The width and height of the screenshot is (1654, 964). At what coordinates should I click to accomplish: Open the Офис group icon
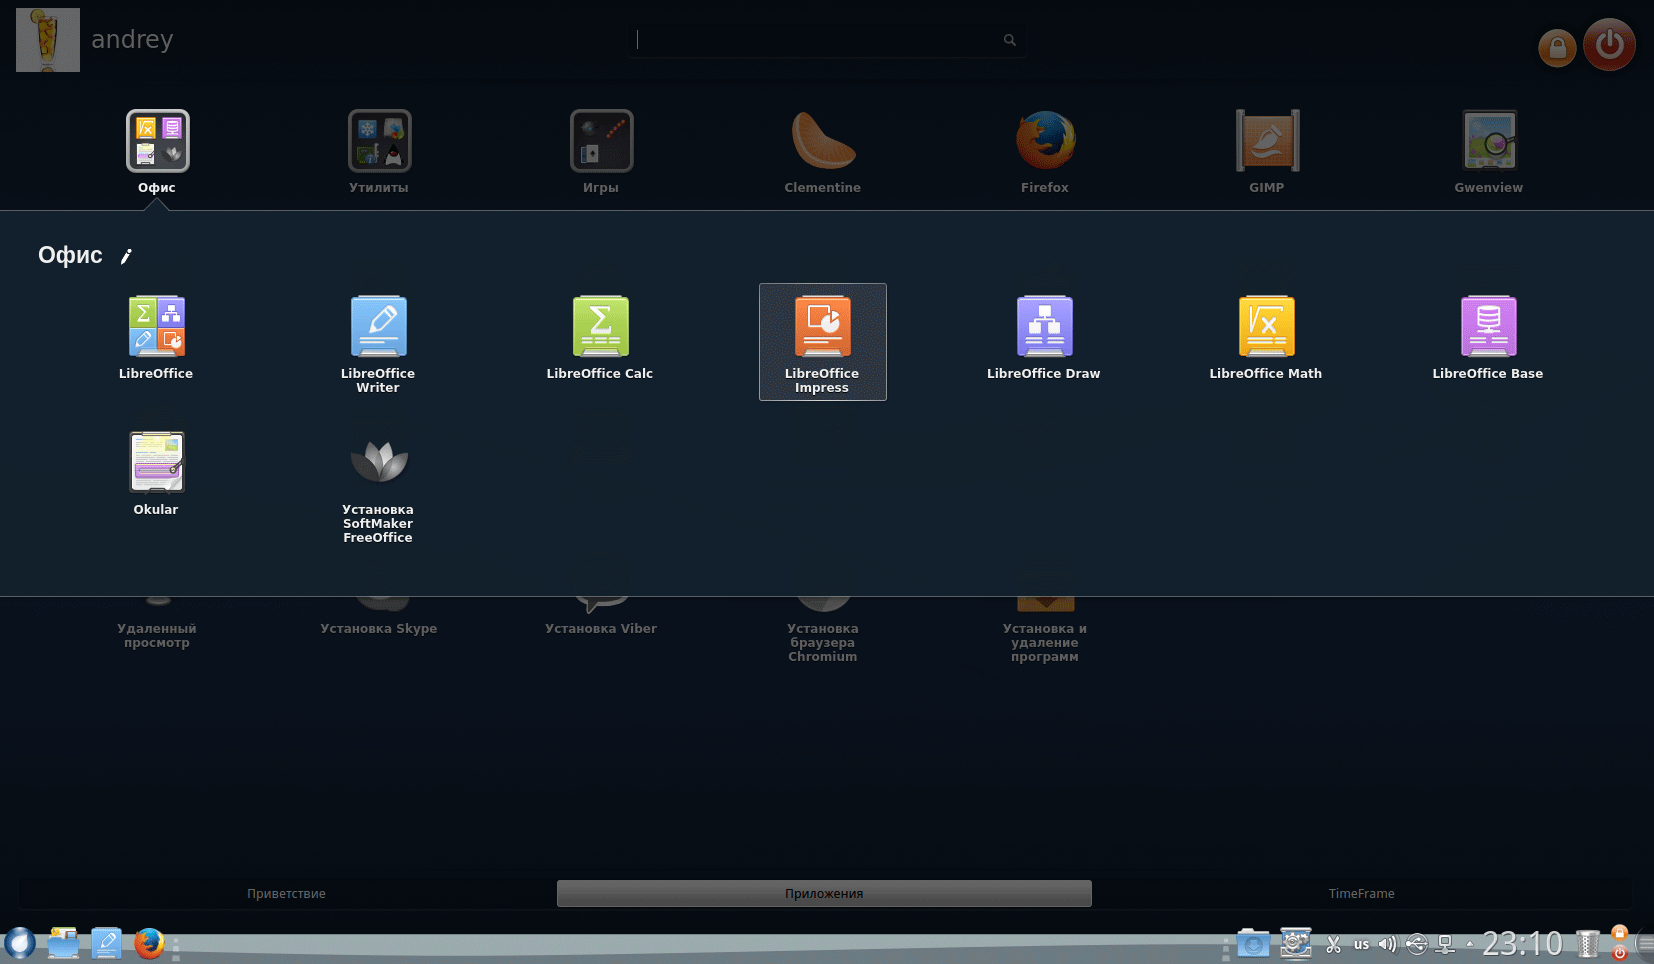click(157, 141)
